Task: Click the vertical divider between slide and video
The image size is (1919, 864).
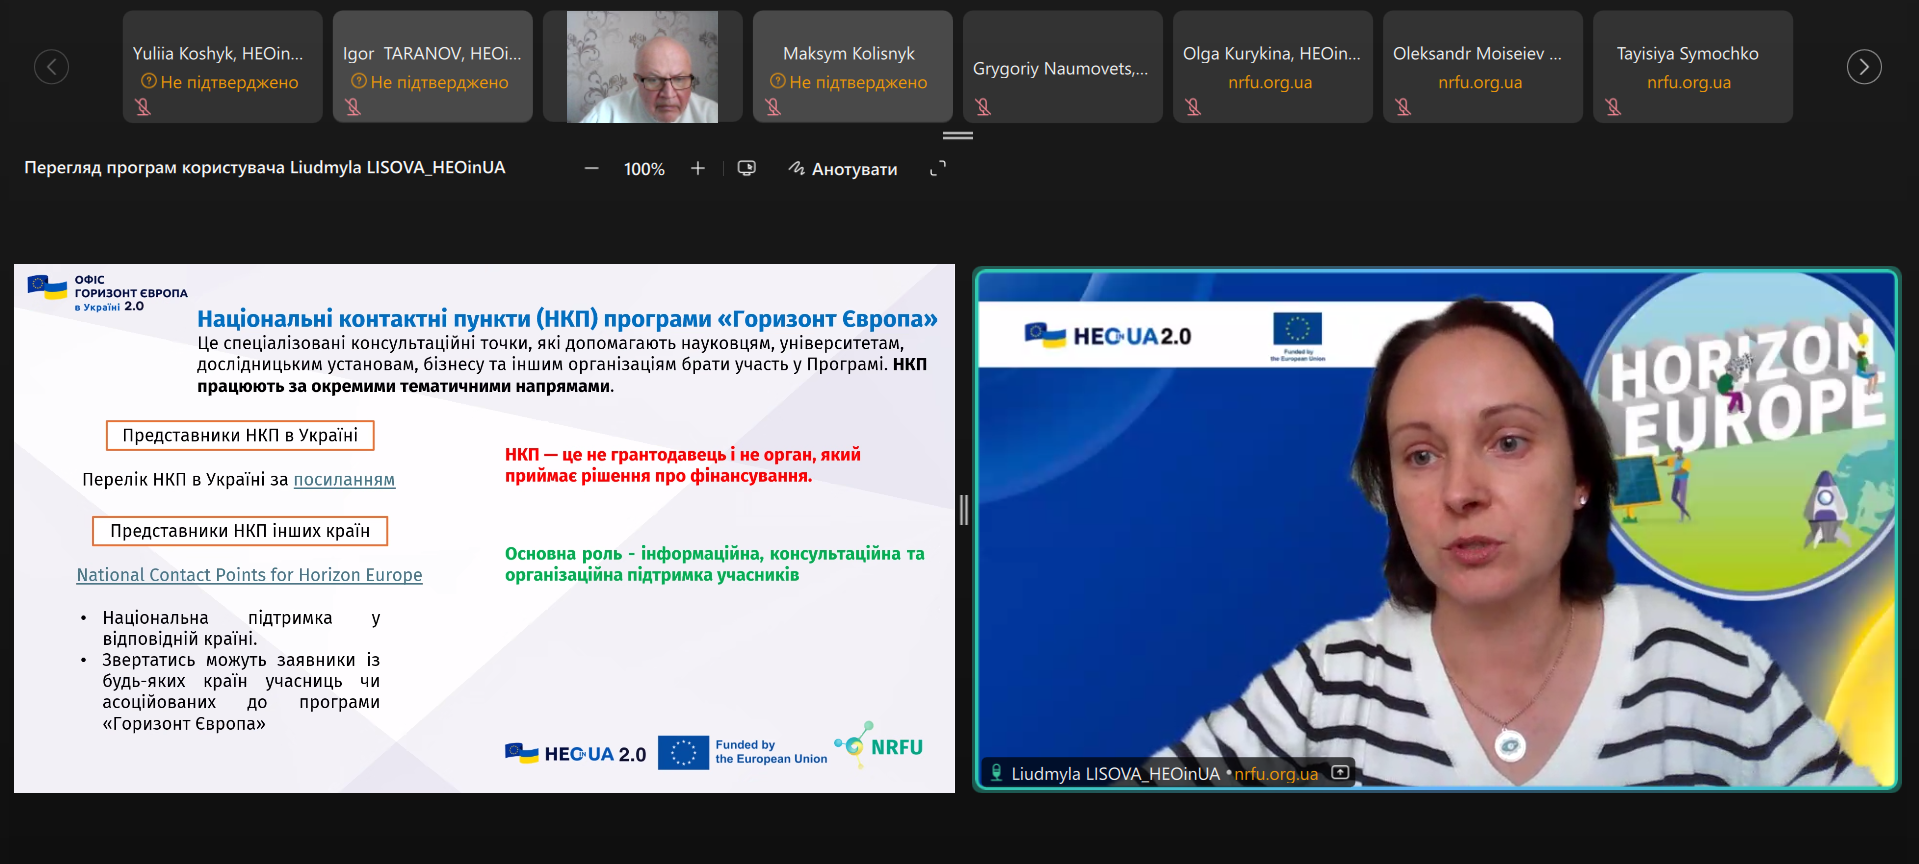Action: click(x=964, y=510)
